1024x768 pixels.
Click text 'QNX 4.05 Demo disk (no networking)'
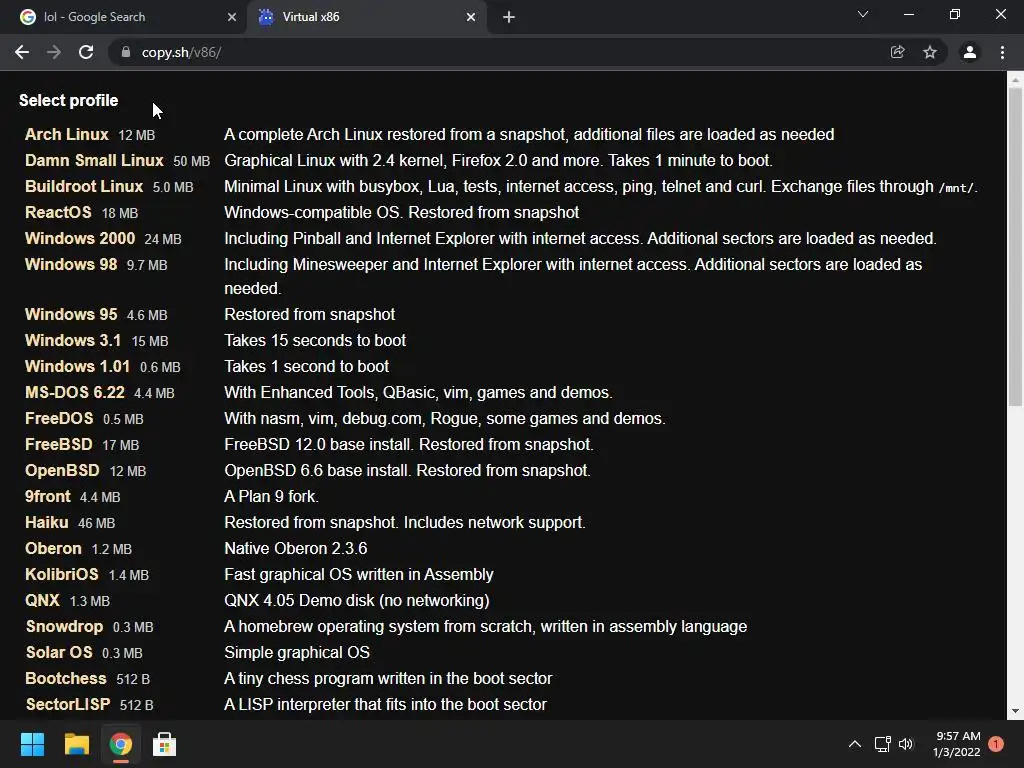coord(357,601)
